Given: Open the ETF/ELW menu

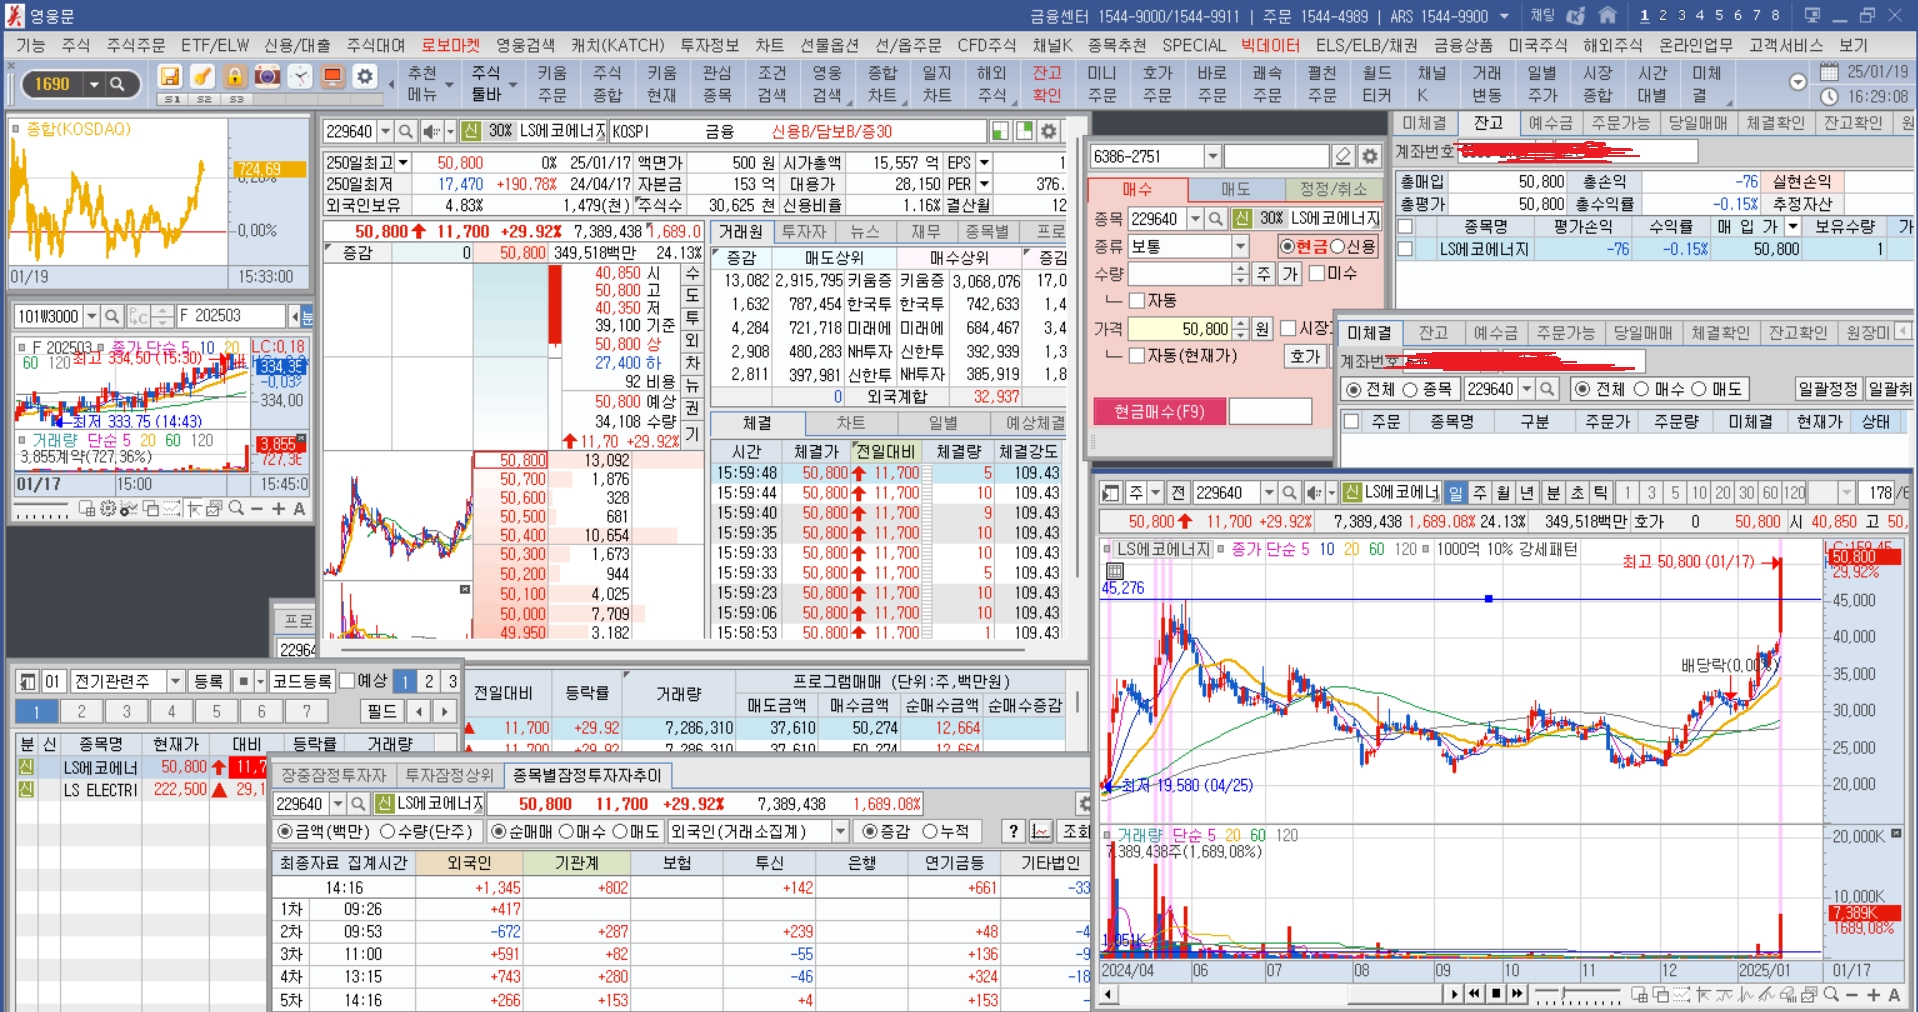Looking at the screenshot, I should (x=215, y=45).
